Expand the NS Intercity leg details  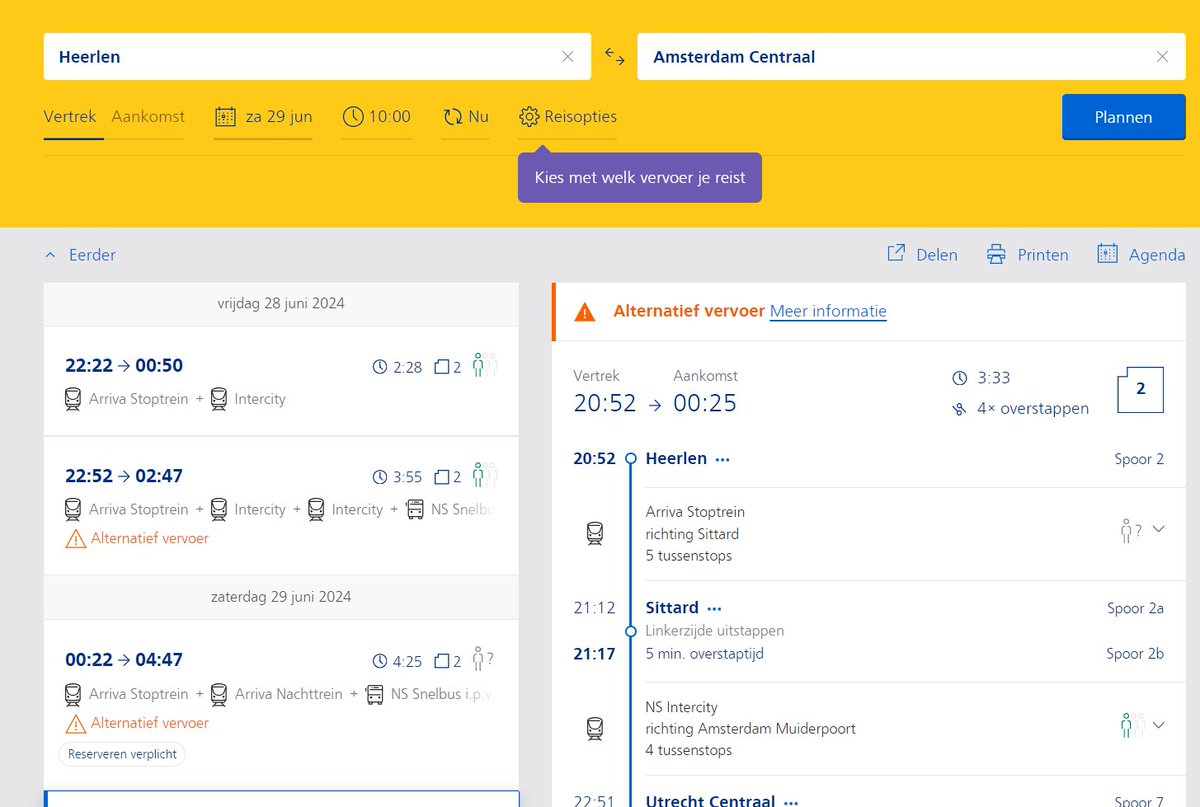[x=1159, y=725]
